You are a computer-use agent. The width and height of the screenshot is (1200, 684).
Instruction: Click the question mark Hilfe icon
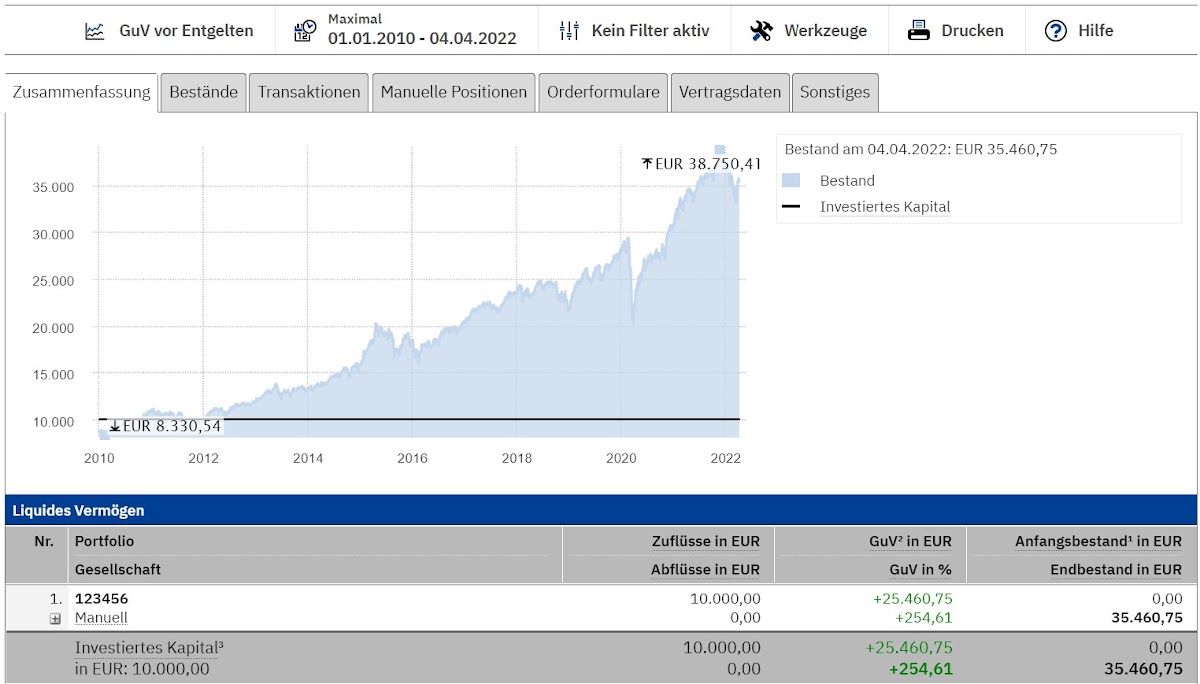click(x=1055, y=31)
